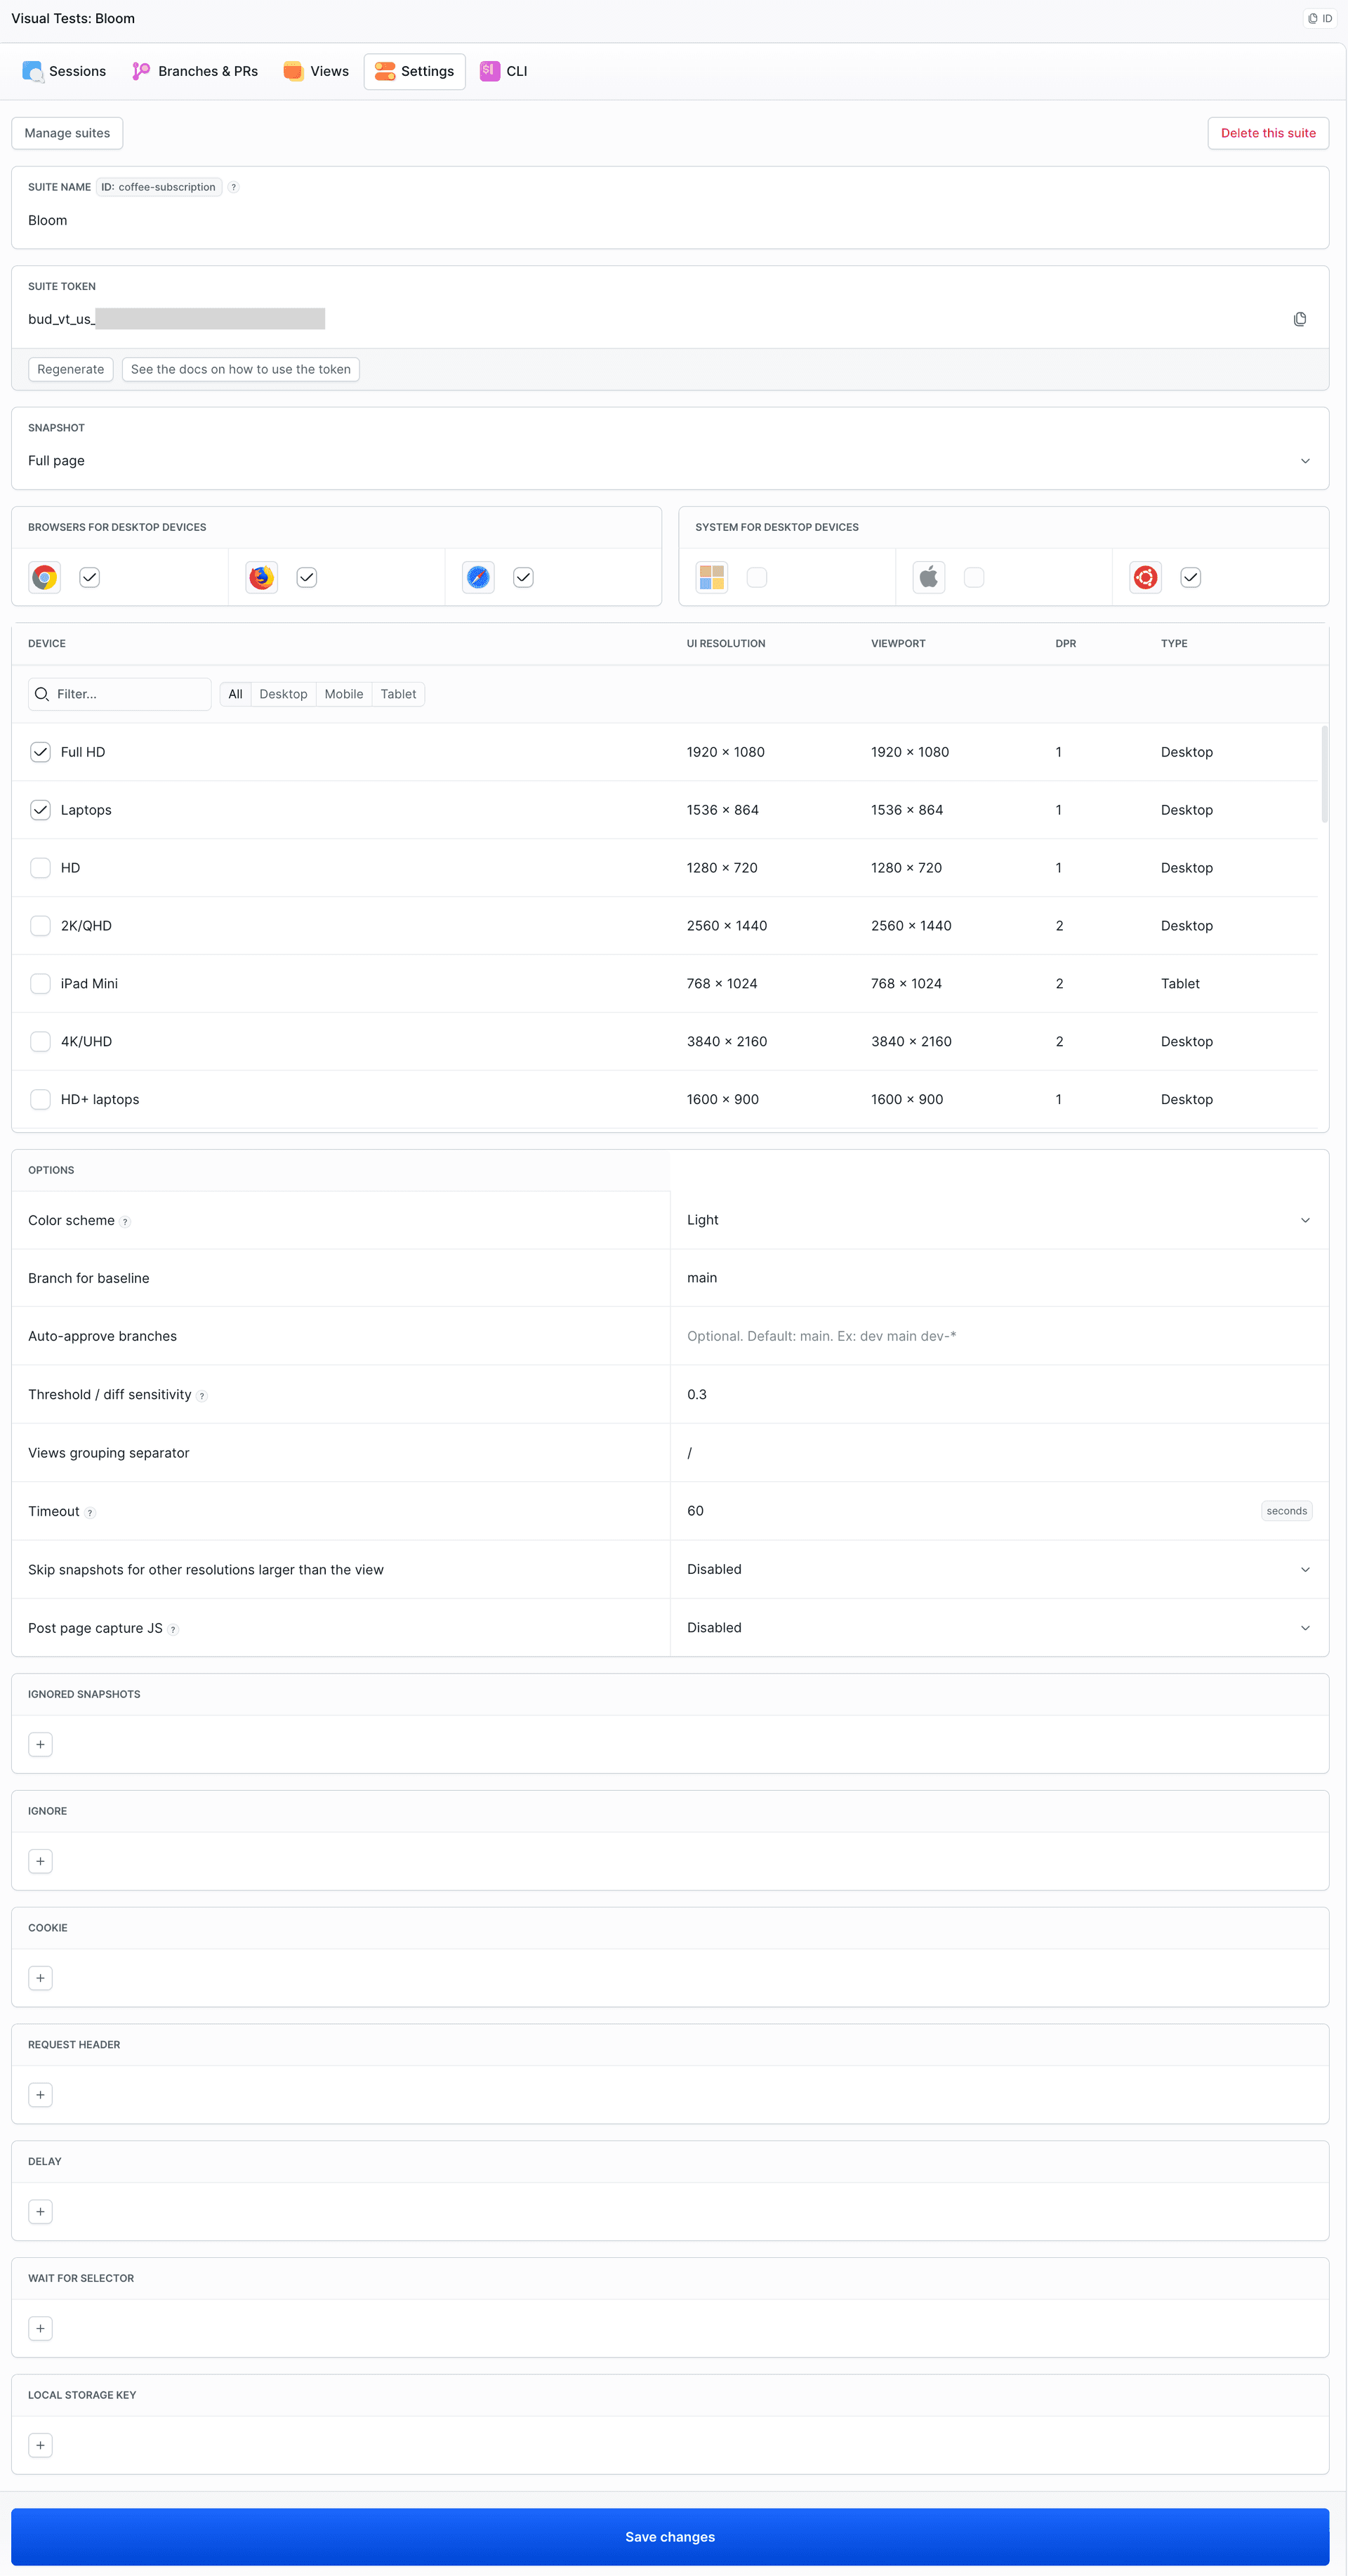Open the Views tab
1348x2576 pixels.
pos(316,71)
